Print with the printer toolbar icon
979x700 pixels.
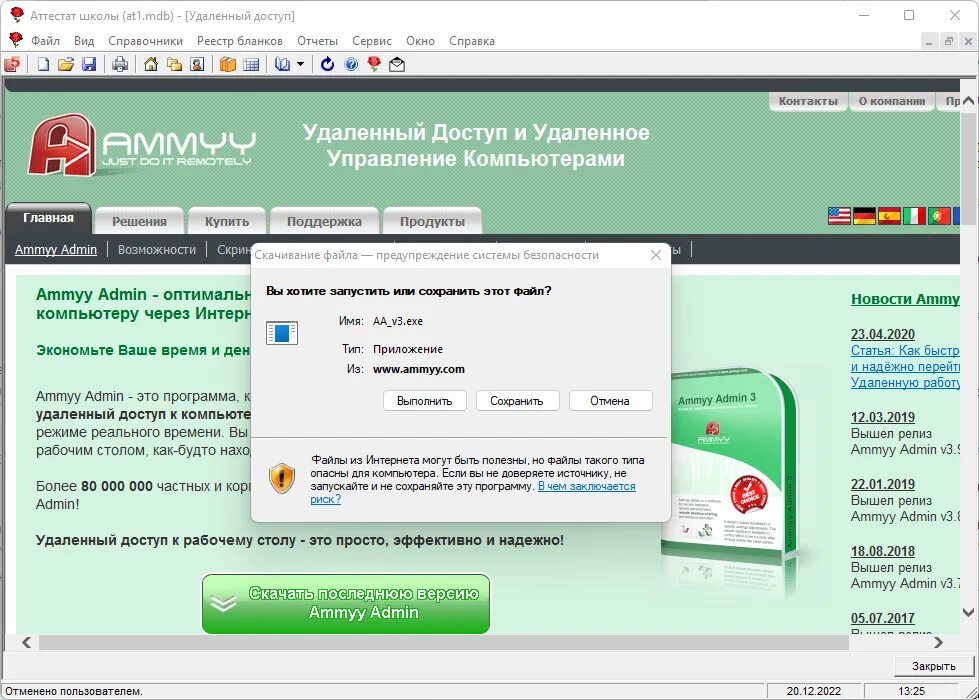(120, 64)
